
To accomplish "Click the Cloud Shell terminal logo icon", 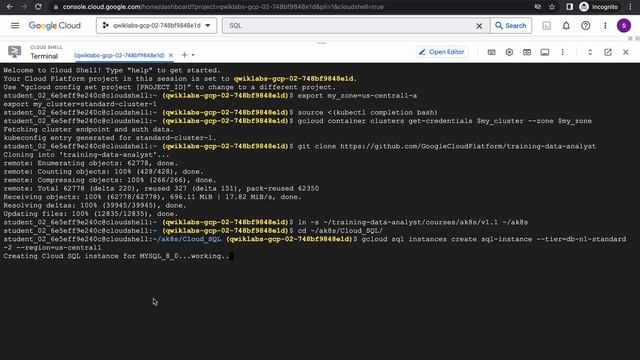I will tap(15, 52).
